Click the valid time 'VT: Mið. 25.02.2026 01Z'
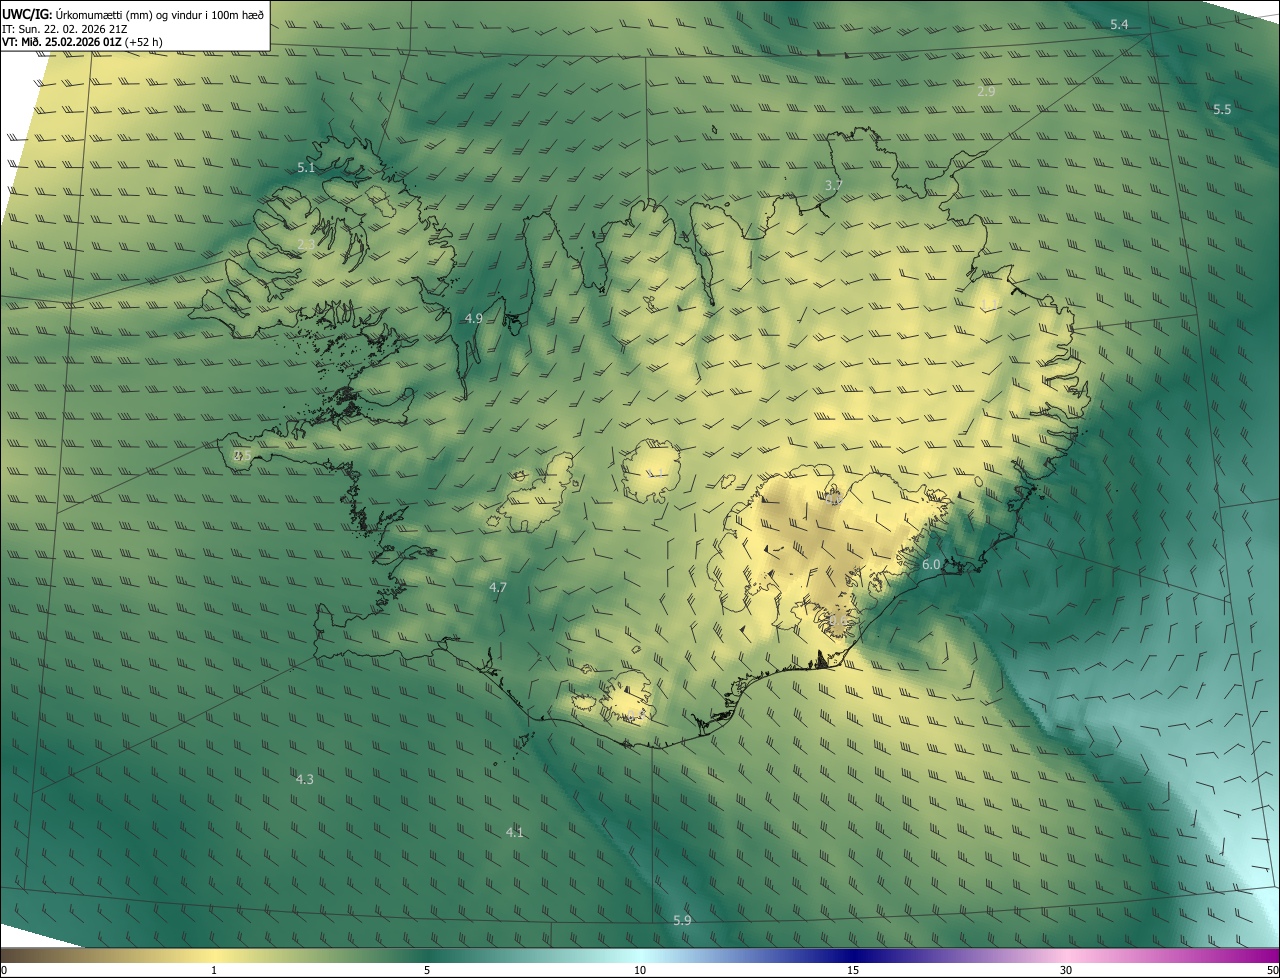The image size is (1280, 978). click(62, 42)
